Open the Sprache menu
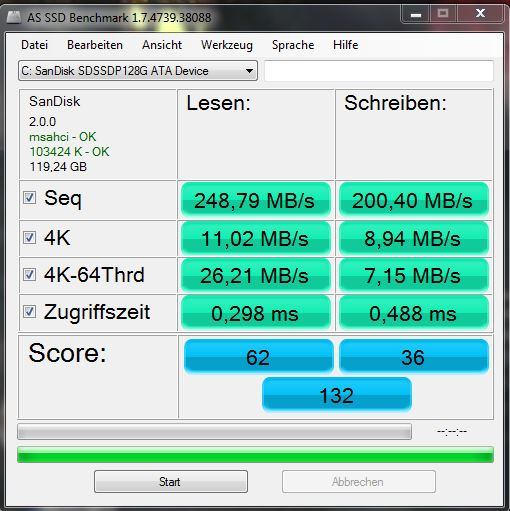 point(293,45)
